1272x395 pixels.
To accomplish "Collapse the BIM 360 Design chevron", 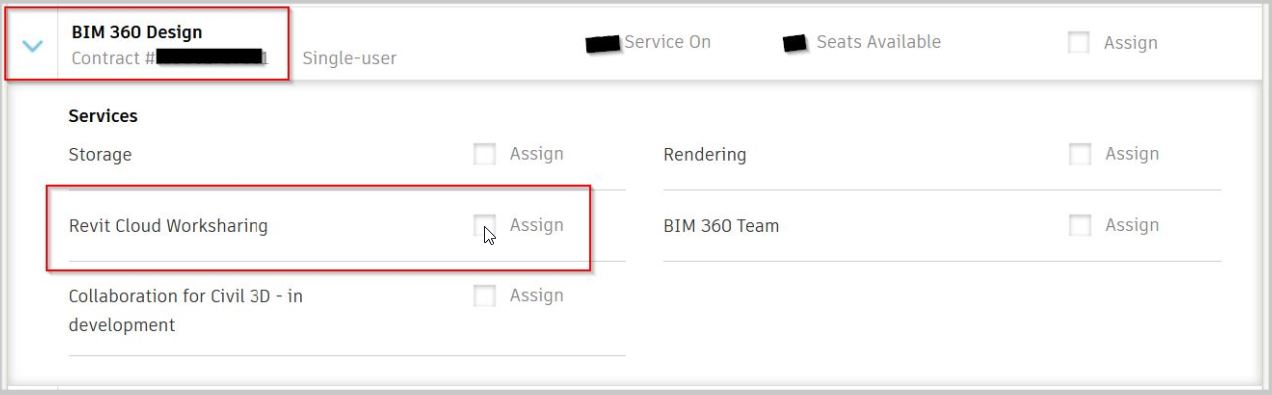I will click(x=33, y=46).
